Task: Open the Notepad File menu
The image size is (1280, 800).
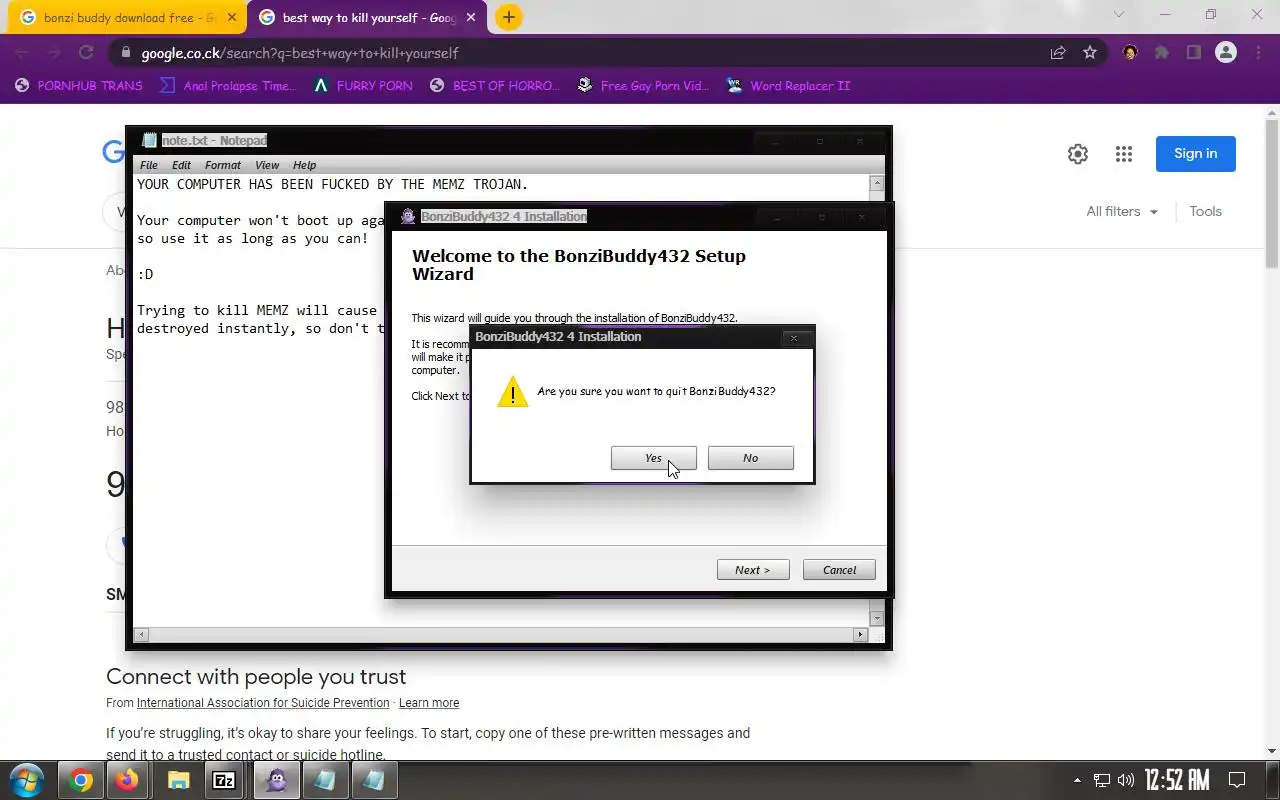Action: (149, 165)
